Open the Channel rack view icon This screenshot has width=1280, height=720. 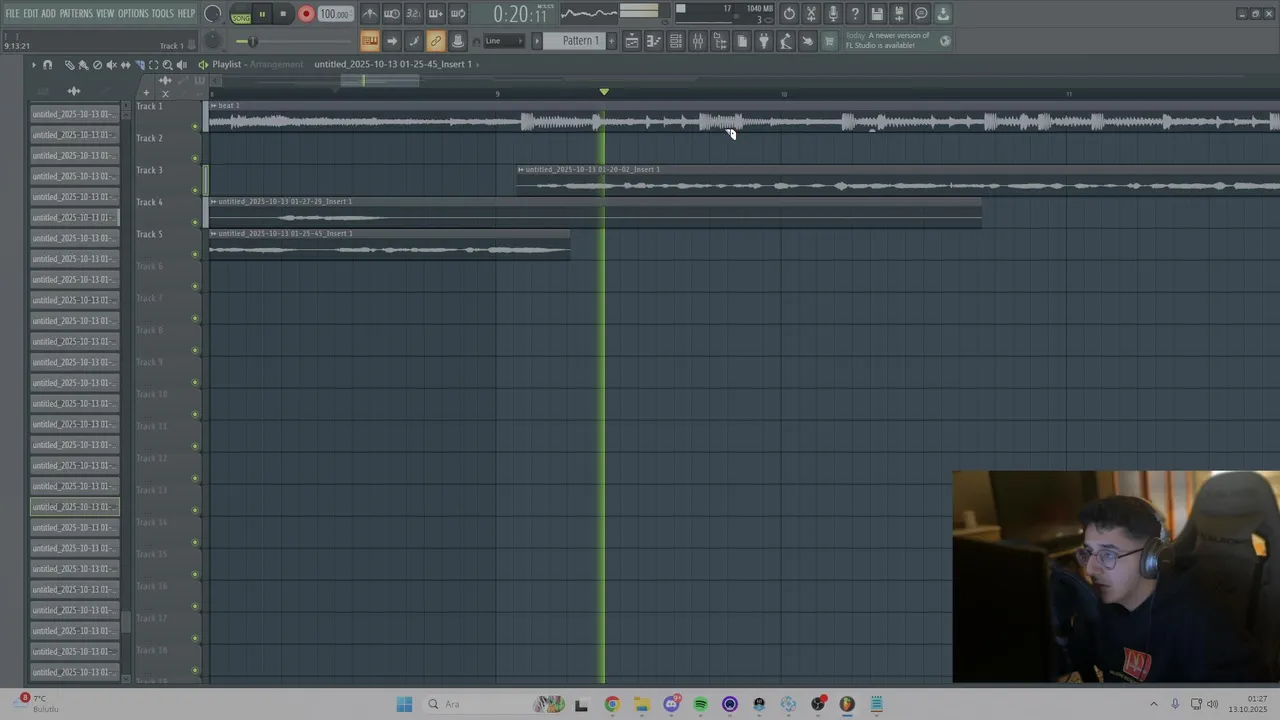coord(676,41)
